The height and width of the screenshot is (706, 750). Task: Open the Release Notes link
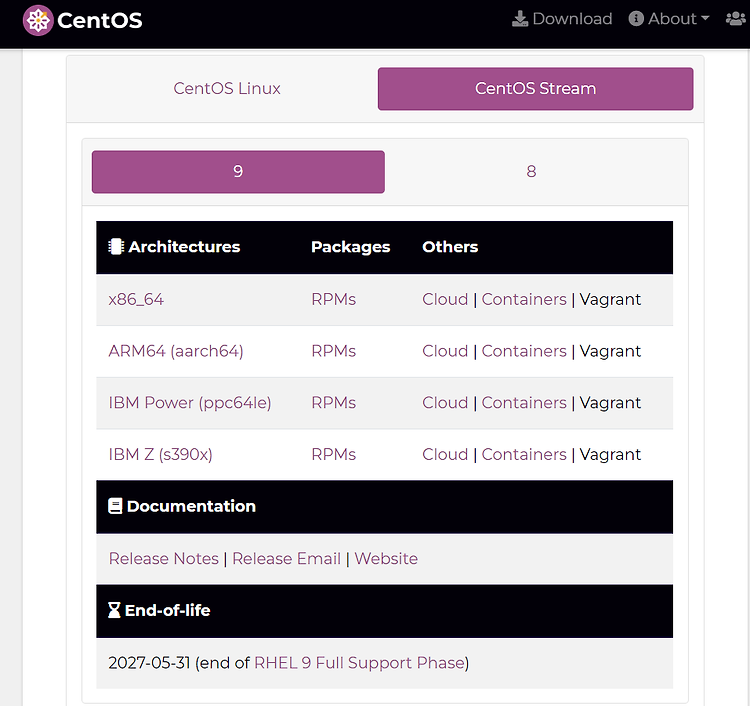(164, 559)
